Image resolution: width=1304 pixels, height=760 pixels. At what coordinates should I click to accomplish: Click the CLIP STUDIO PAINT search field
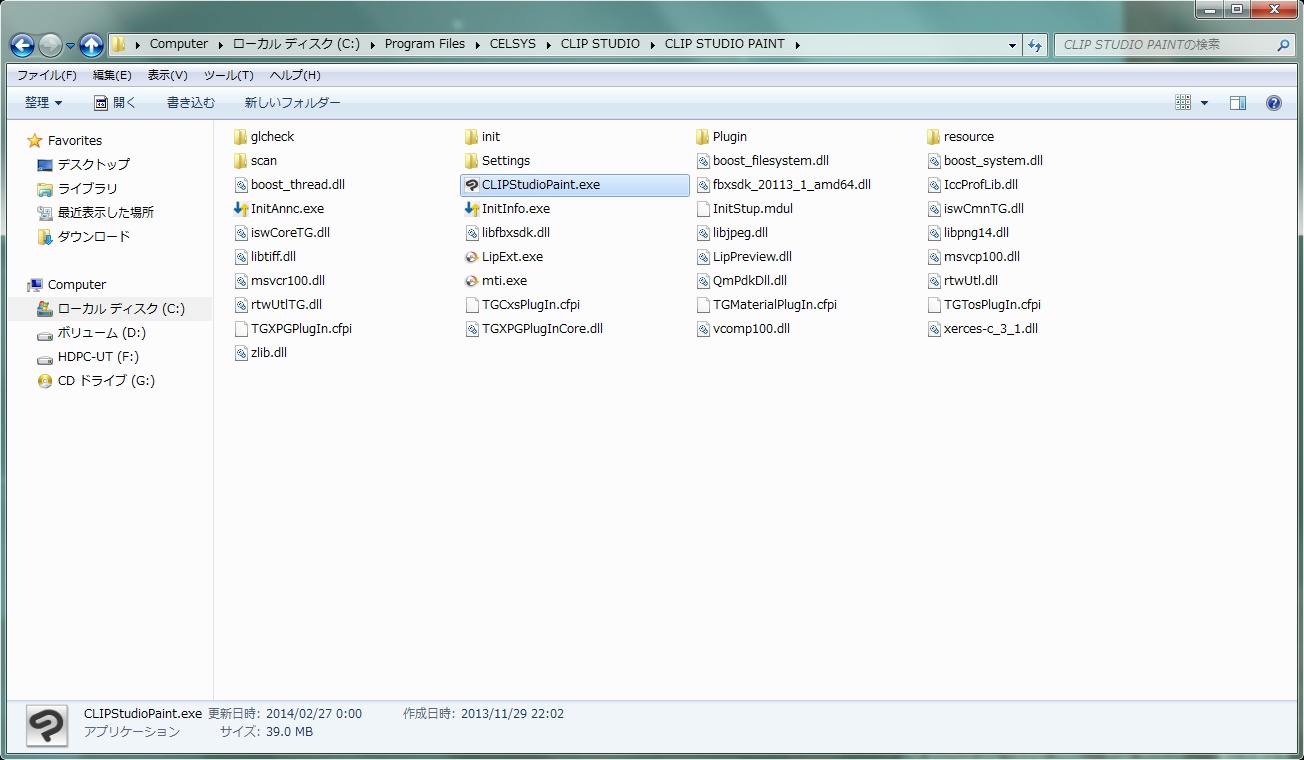point(1165,45)
